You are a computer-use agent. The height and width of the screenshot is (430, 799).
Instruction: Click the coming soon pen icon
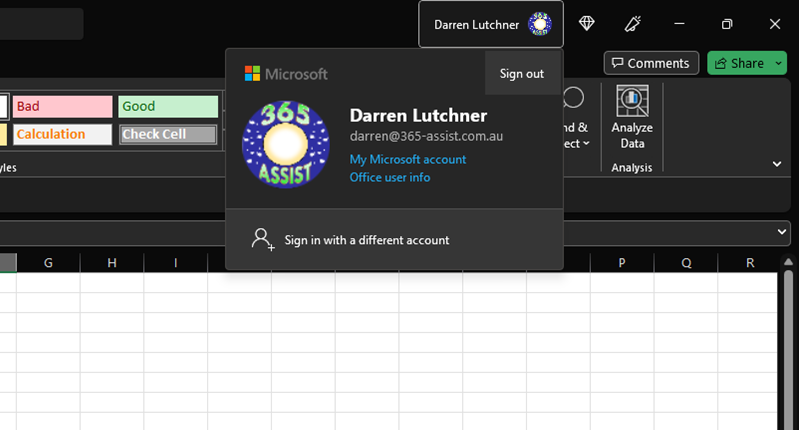click(x=632, y=23)
